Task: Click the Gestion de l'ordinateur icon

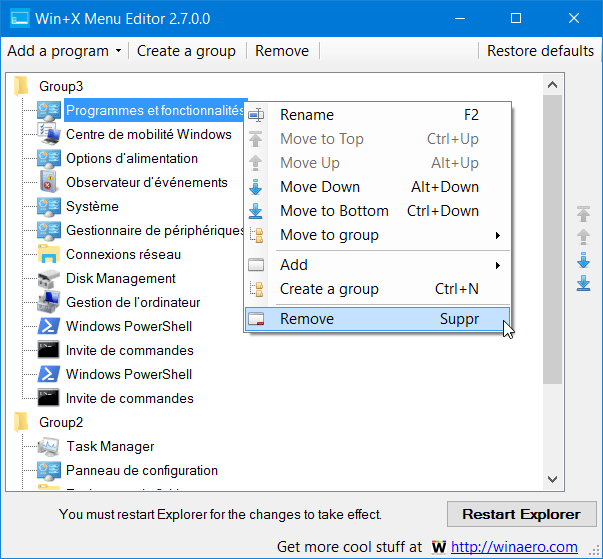Action: [49, 302]
